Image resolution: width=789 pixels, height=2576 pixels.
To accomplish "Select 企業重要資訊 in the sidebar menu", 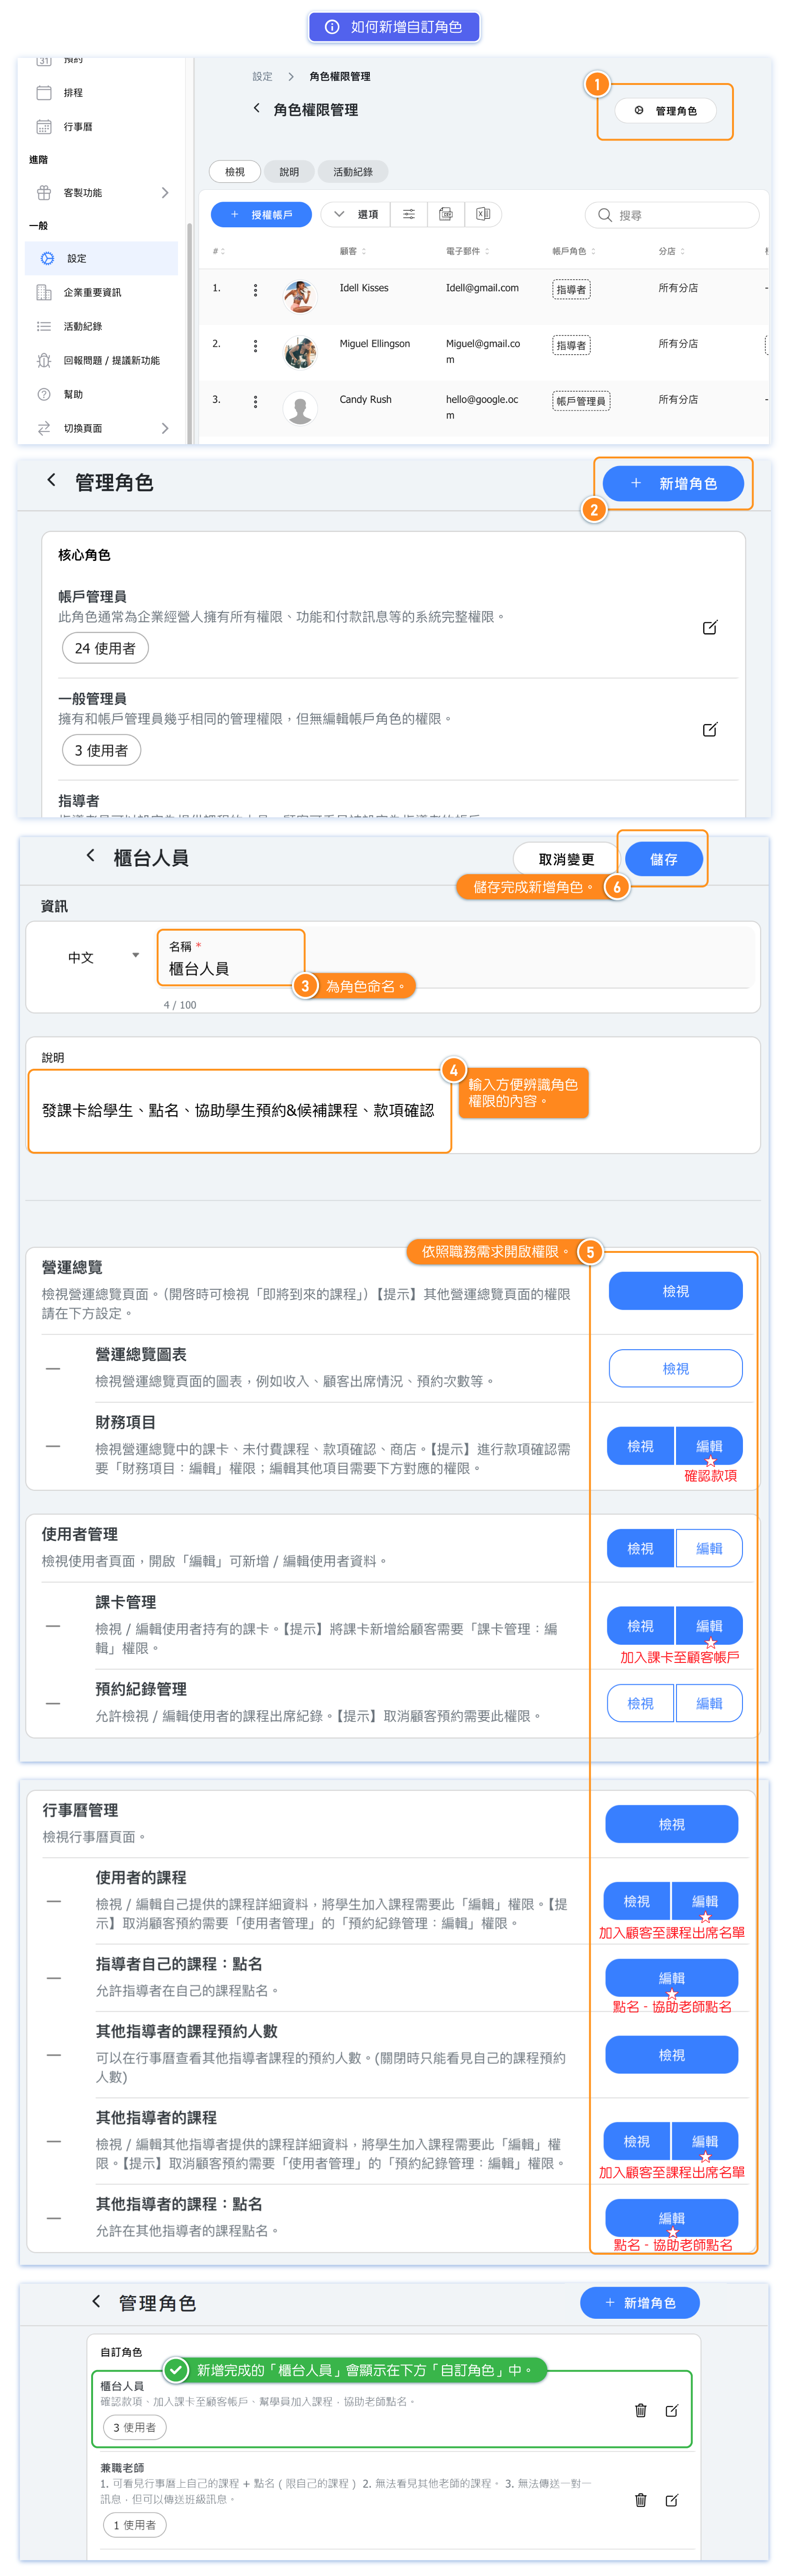I will point(92,292).
